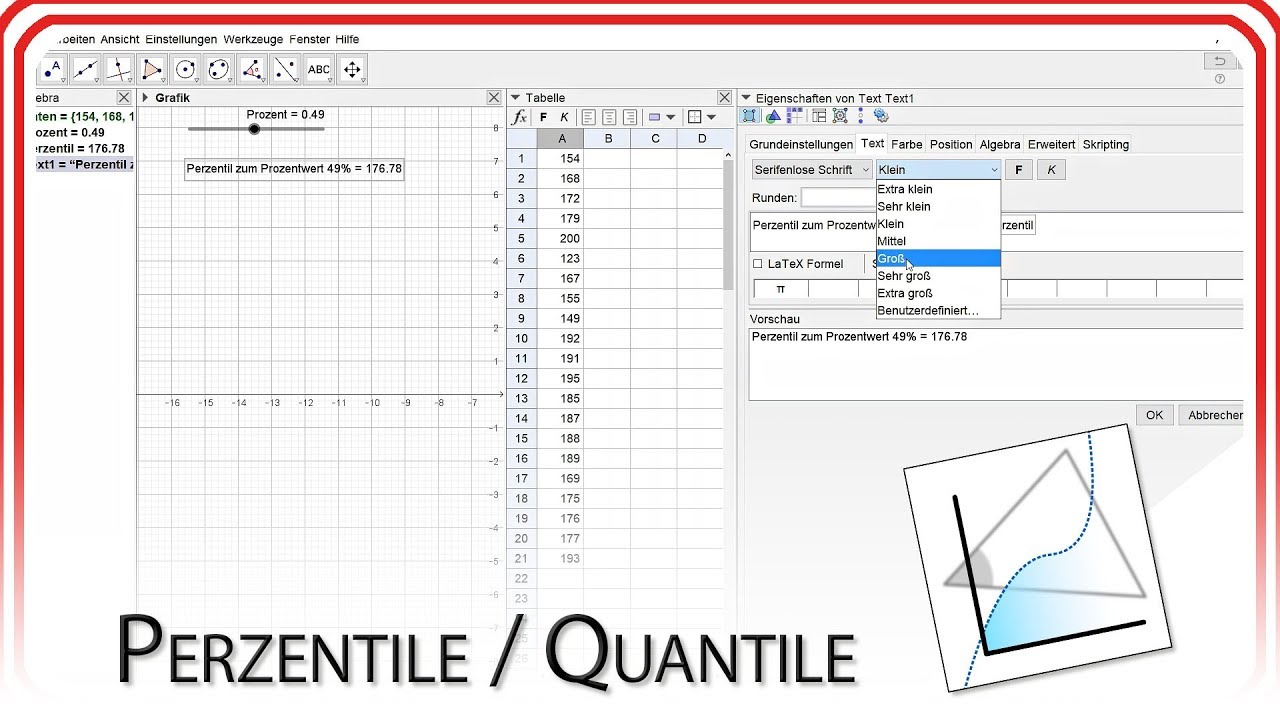Image resolution: width=1280 pixels, height=720 pixels.
Task: Select the Perzentil text box in Grafik
Action: pos(294,169)
